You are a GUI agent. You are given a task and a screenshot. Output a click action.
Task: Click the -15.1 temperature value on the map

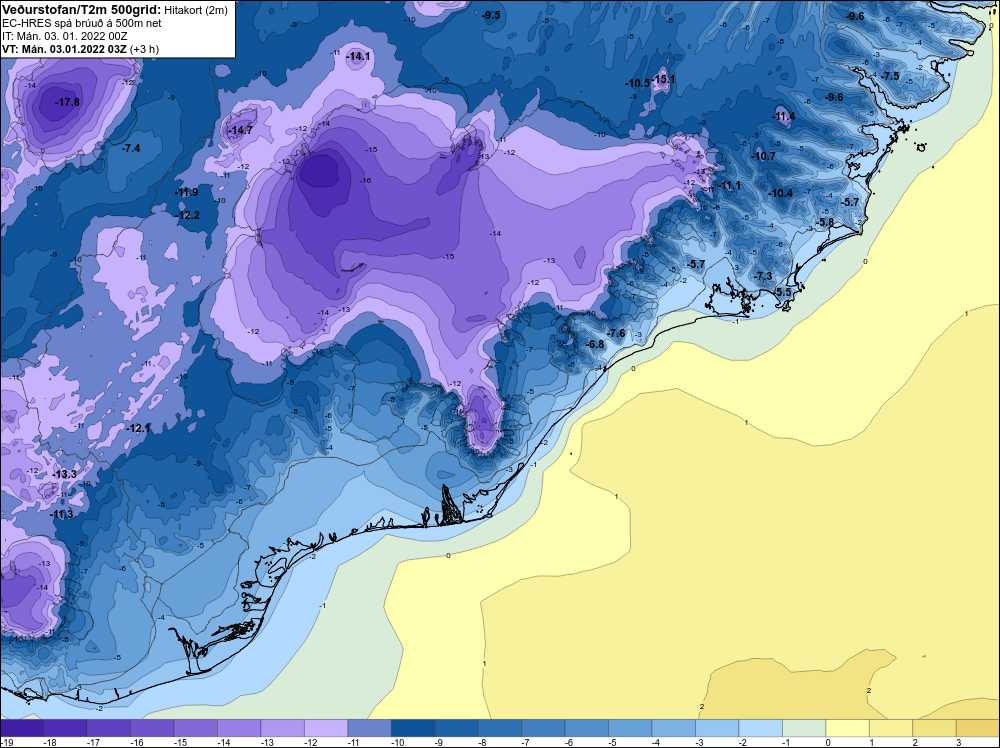coord(663,79)
